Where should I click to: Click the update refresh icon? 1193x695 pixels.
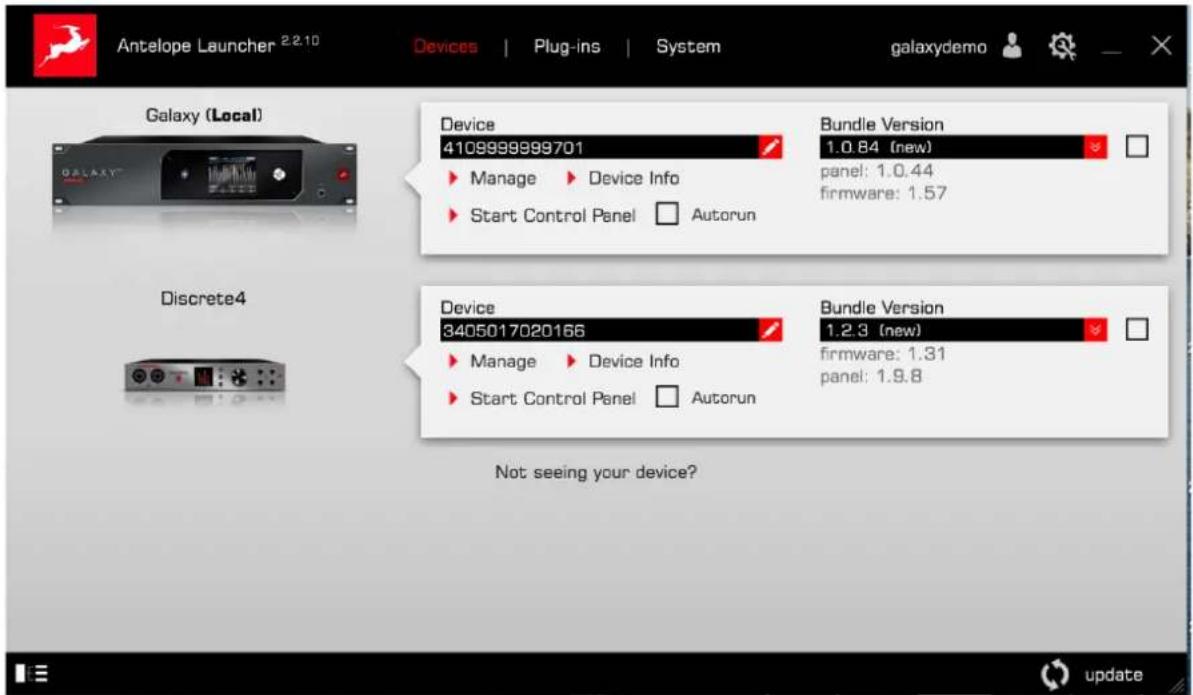coord(1055,674)
